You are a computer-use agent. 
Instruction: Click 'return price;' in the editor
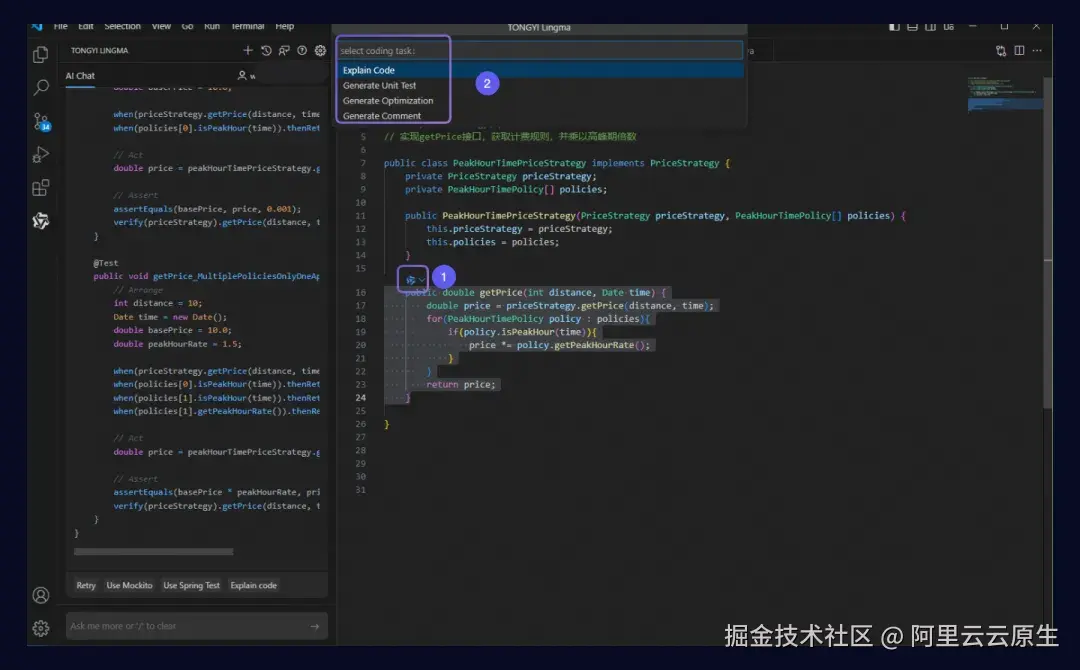point(461,384)
